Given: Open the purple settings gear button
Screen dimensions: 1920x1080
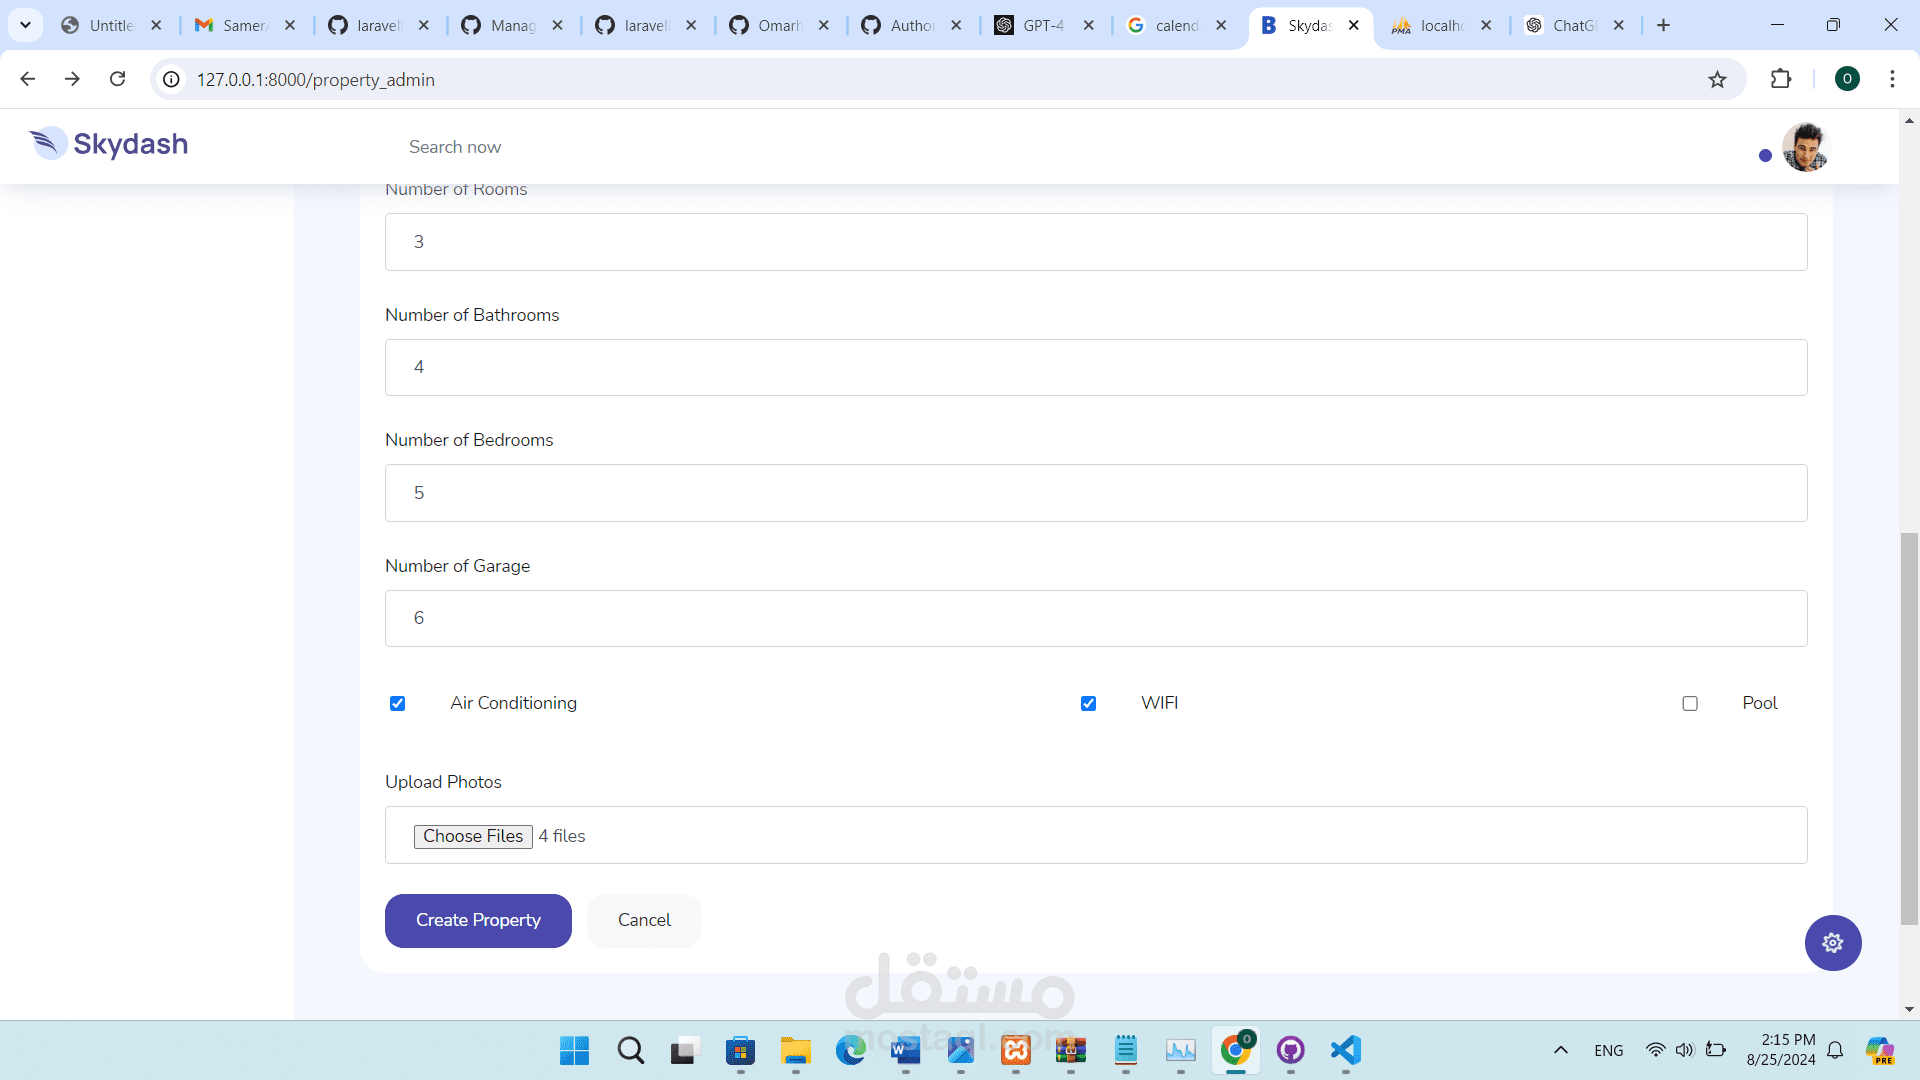Looking at the screenshot, I should click(x=1833, y=942).
